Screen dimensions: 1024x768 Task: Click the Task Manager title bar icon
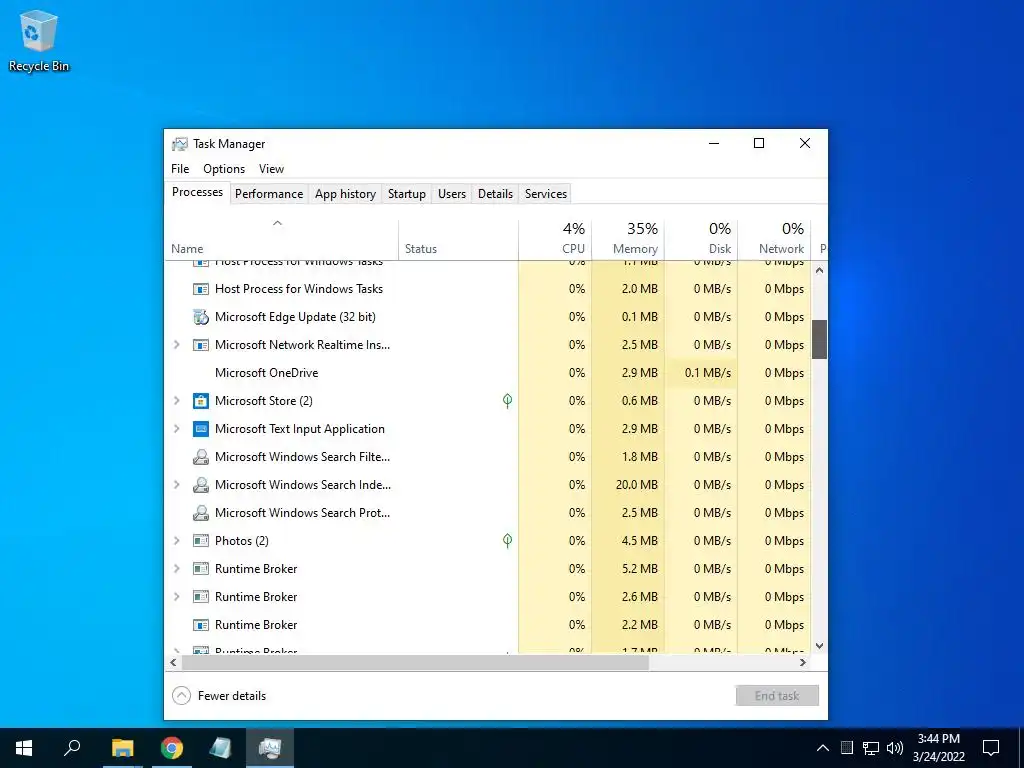(x=180, y=144)
